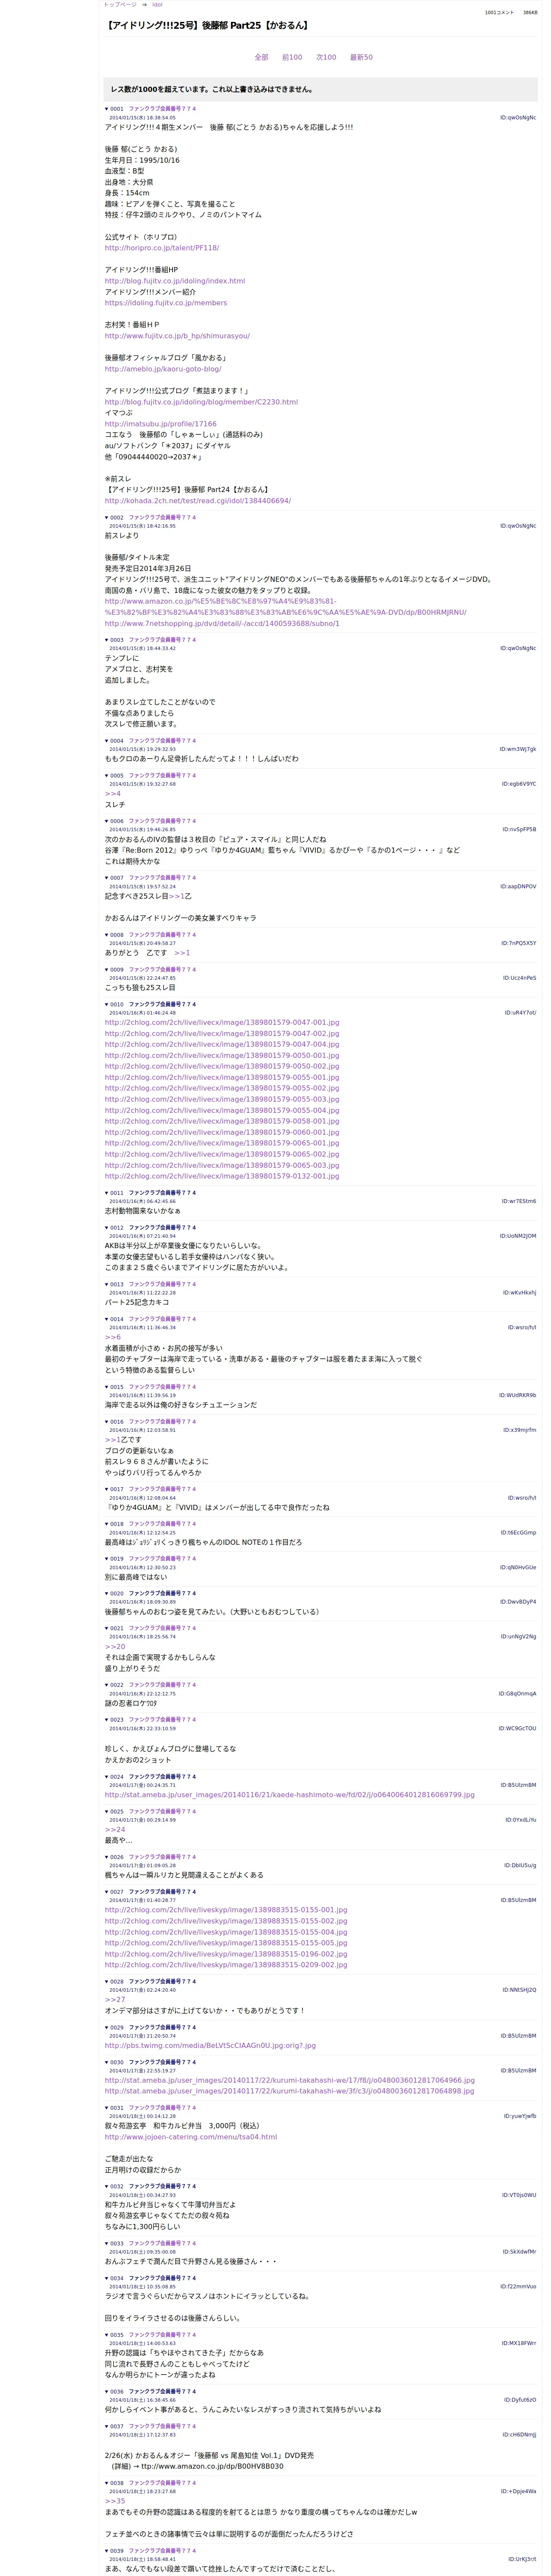Open idoling.fujitv.co.jp members link
551x2576 pixels.
point(166,303)
